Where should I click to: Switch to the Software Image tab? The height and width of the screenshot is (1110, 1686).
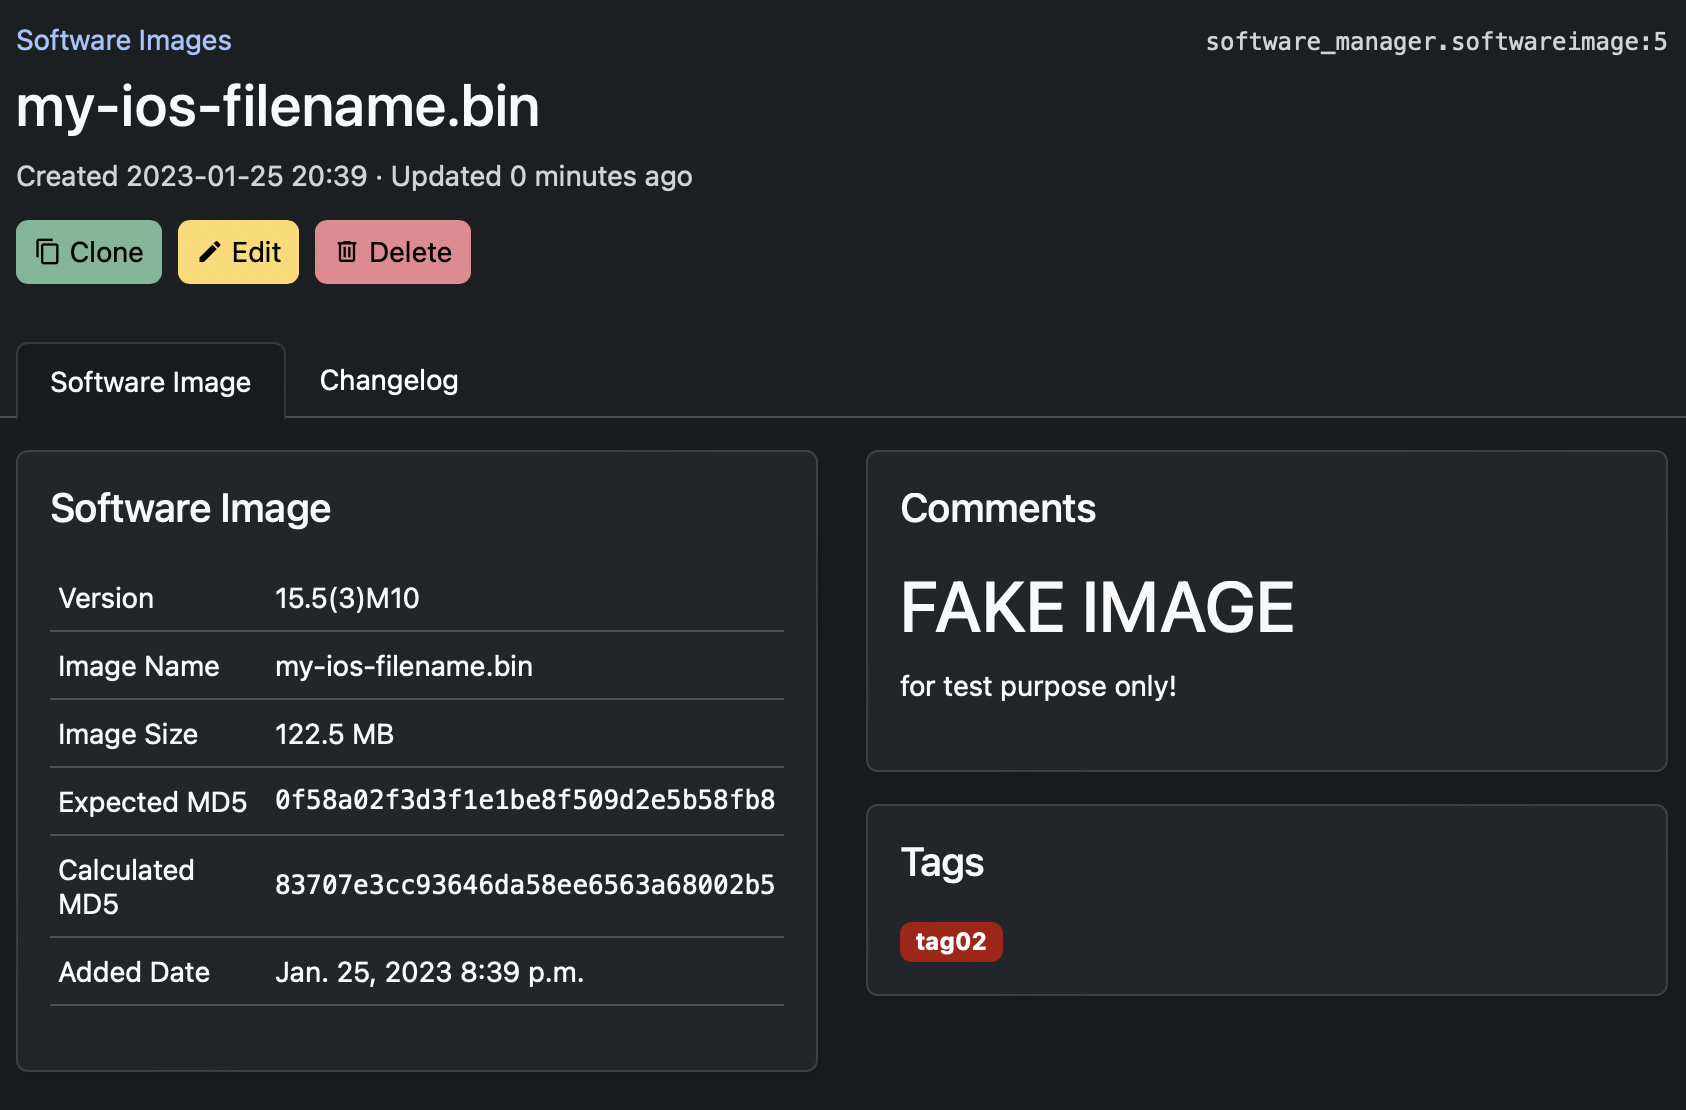[151, 381]
